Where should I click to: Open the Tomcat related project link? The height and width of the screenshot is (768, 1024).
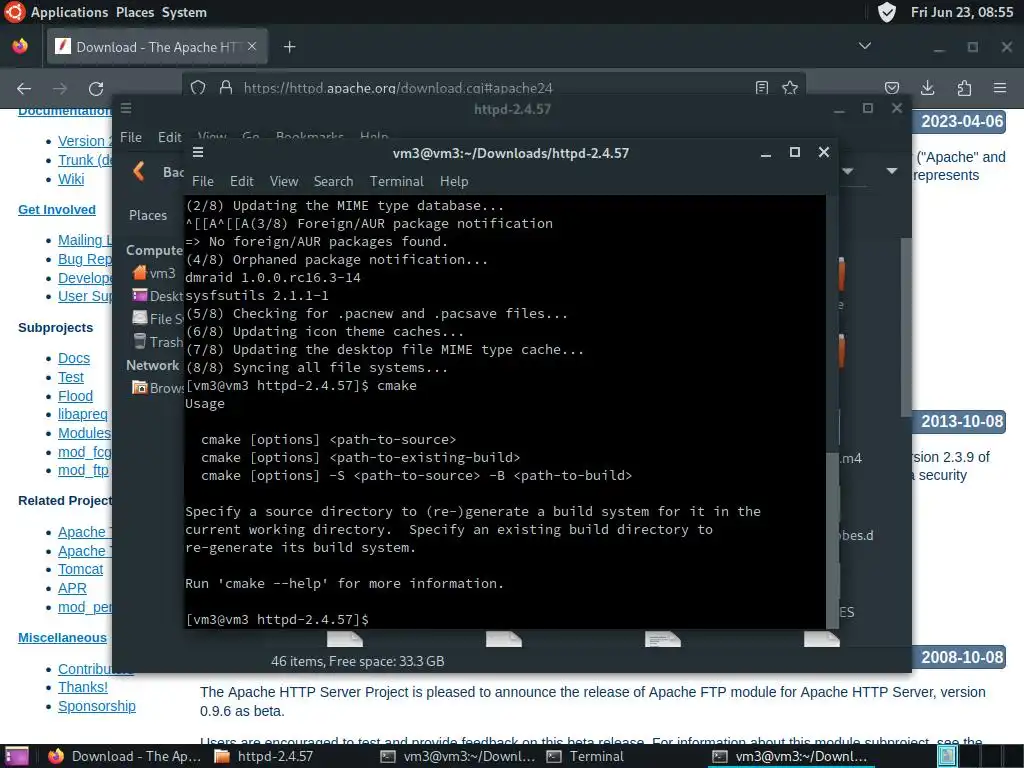(x=80, y=569)
